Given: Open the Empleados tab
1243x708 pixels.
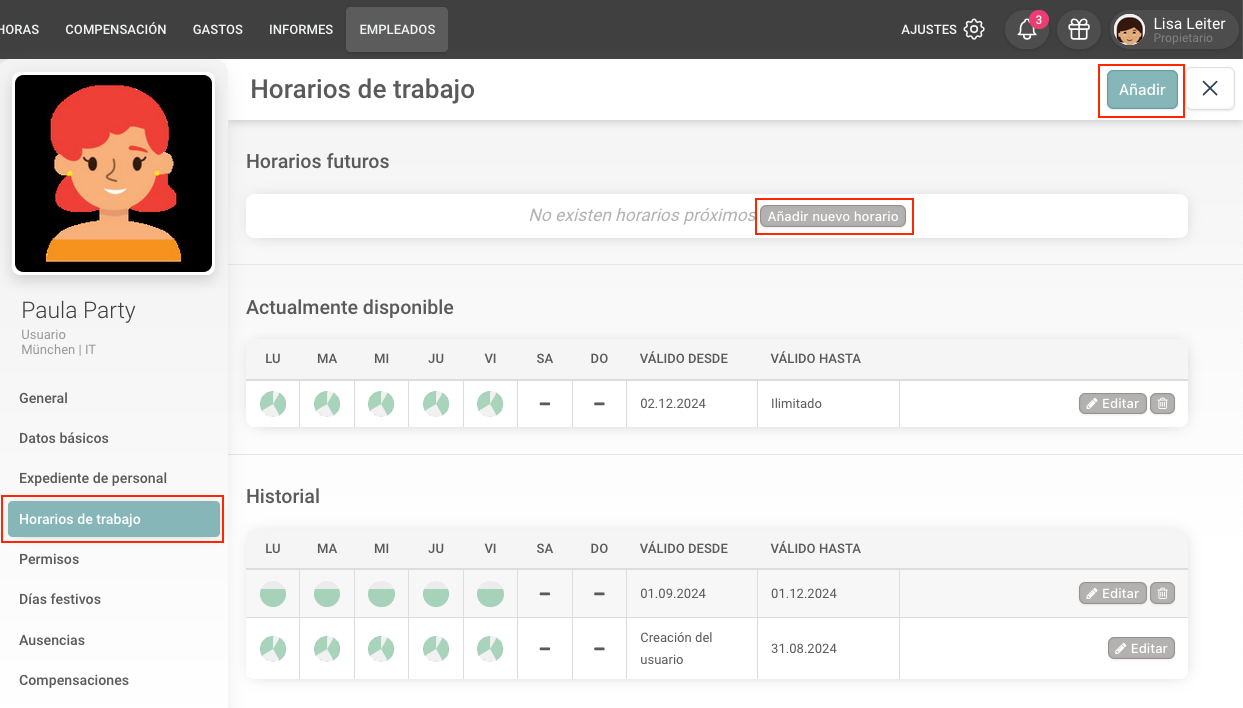Looking at the screenshot, I should point(397,30).
